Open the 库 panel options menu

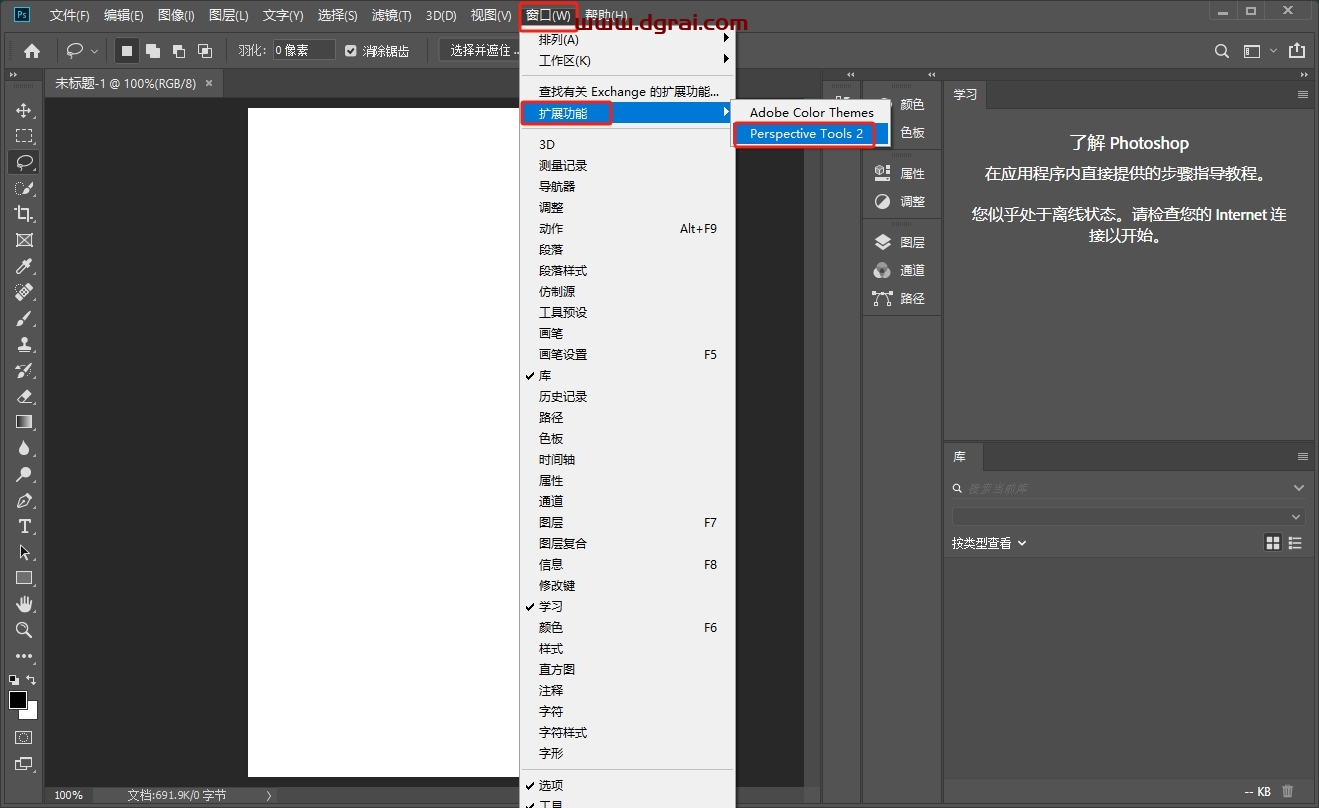point(1302,456)
